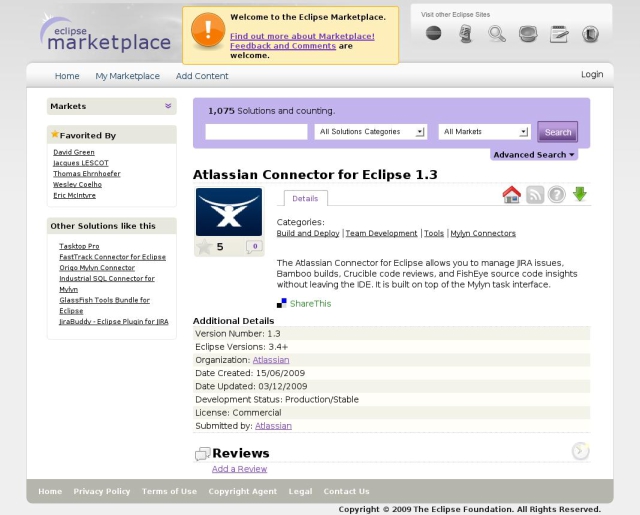The height and width of the screenshot is (515, 640).
Task: Open Thomas Ehrnhoefer profile link
Action: point(87,173)
